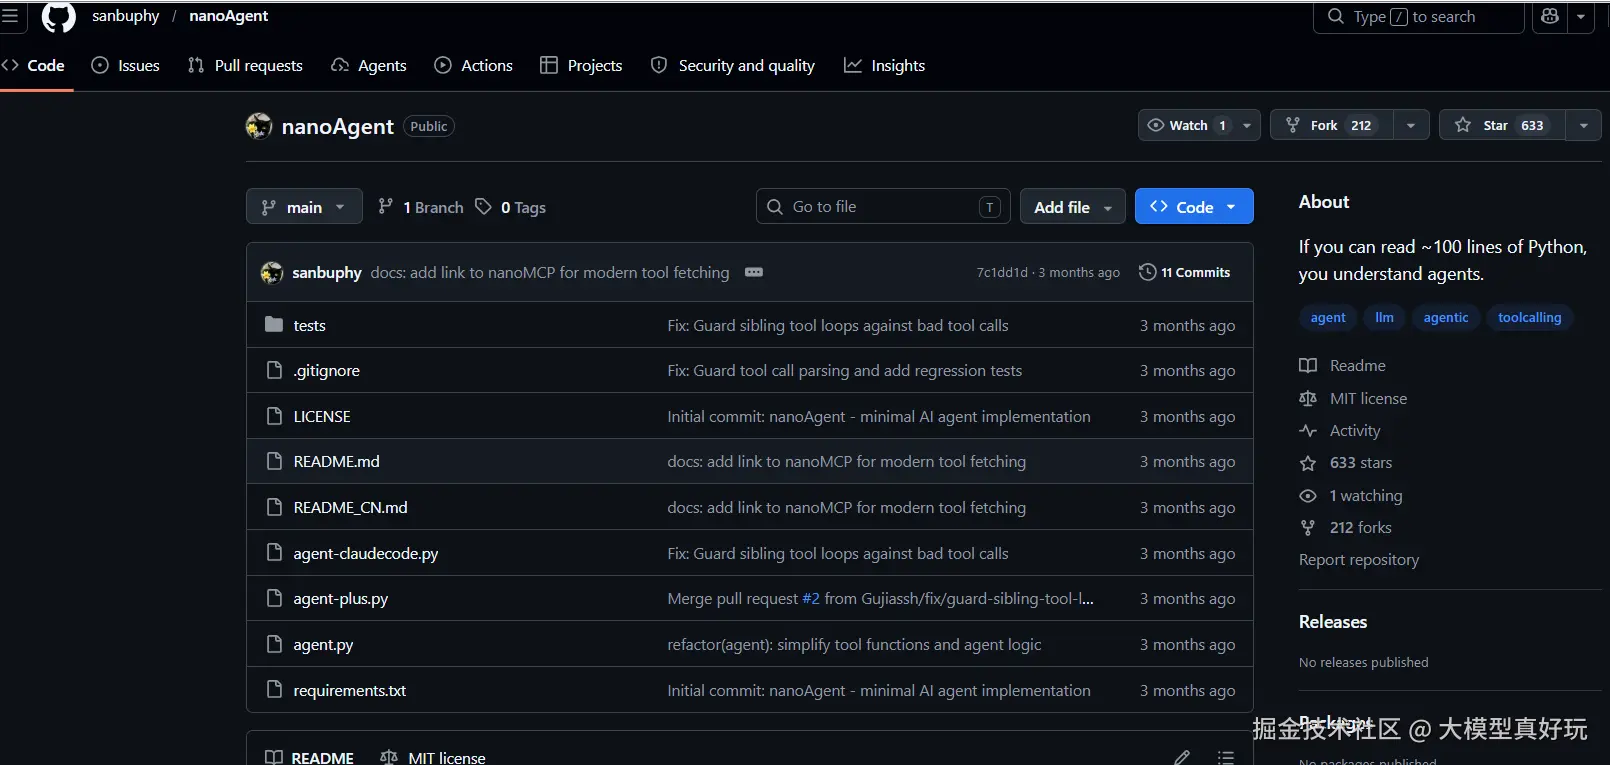Click the repository owner avatar beside nanoAgent
Viewport: 1610px width, 765px height.
(259, 126)
